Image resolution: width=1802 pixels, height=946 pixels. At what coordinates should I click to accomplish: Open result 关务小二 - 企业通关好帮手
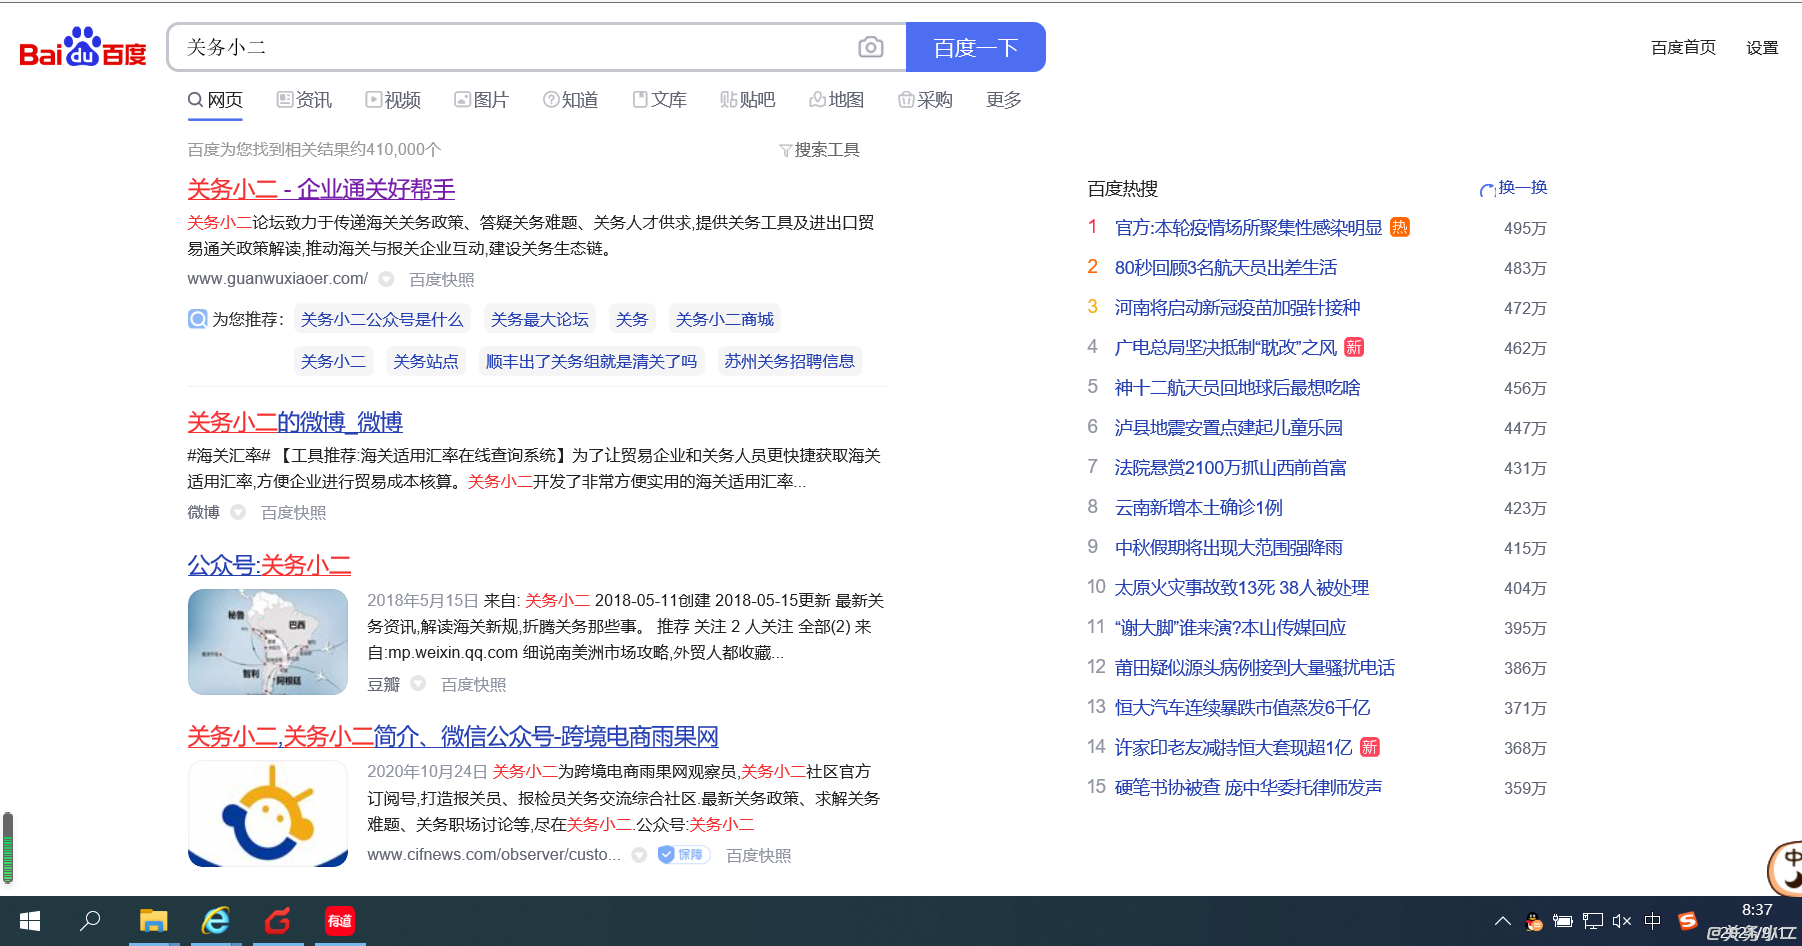pyautogui.click(x=321, y=189)
